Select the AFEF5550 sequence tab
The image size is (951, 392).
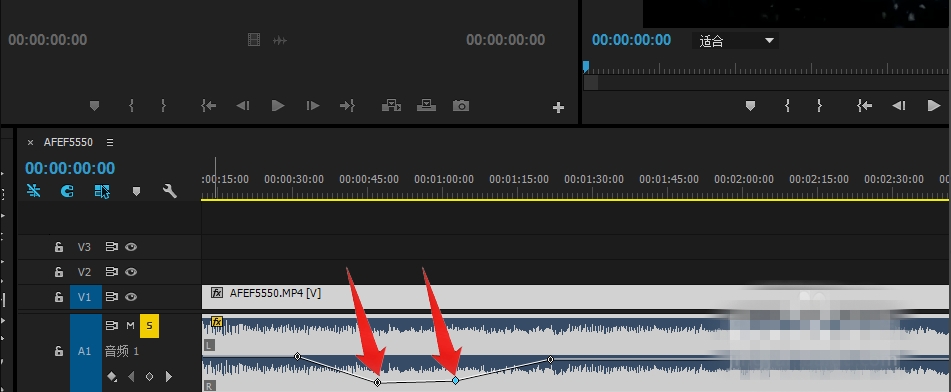[68, 143]
